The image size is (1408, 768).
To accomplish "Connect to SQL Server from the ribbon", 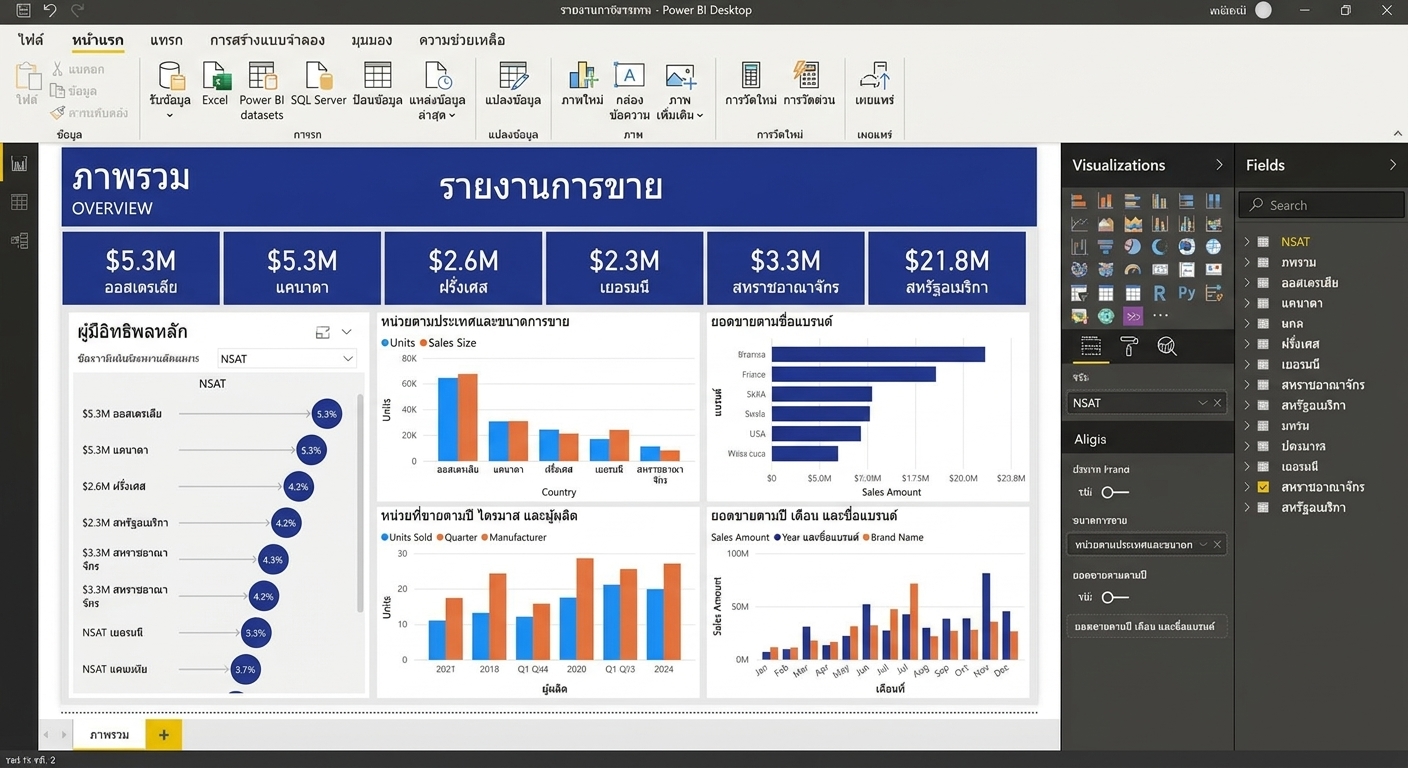I will [318, 83].
